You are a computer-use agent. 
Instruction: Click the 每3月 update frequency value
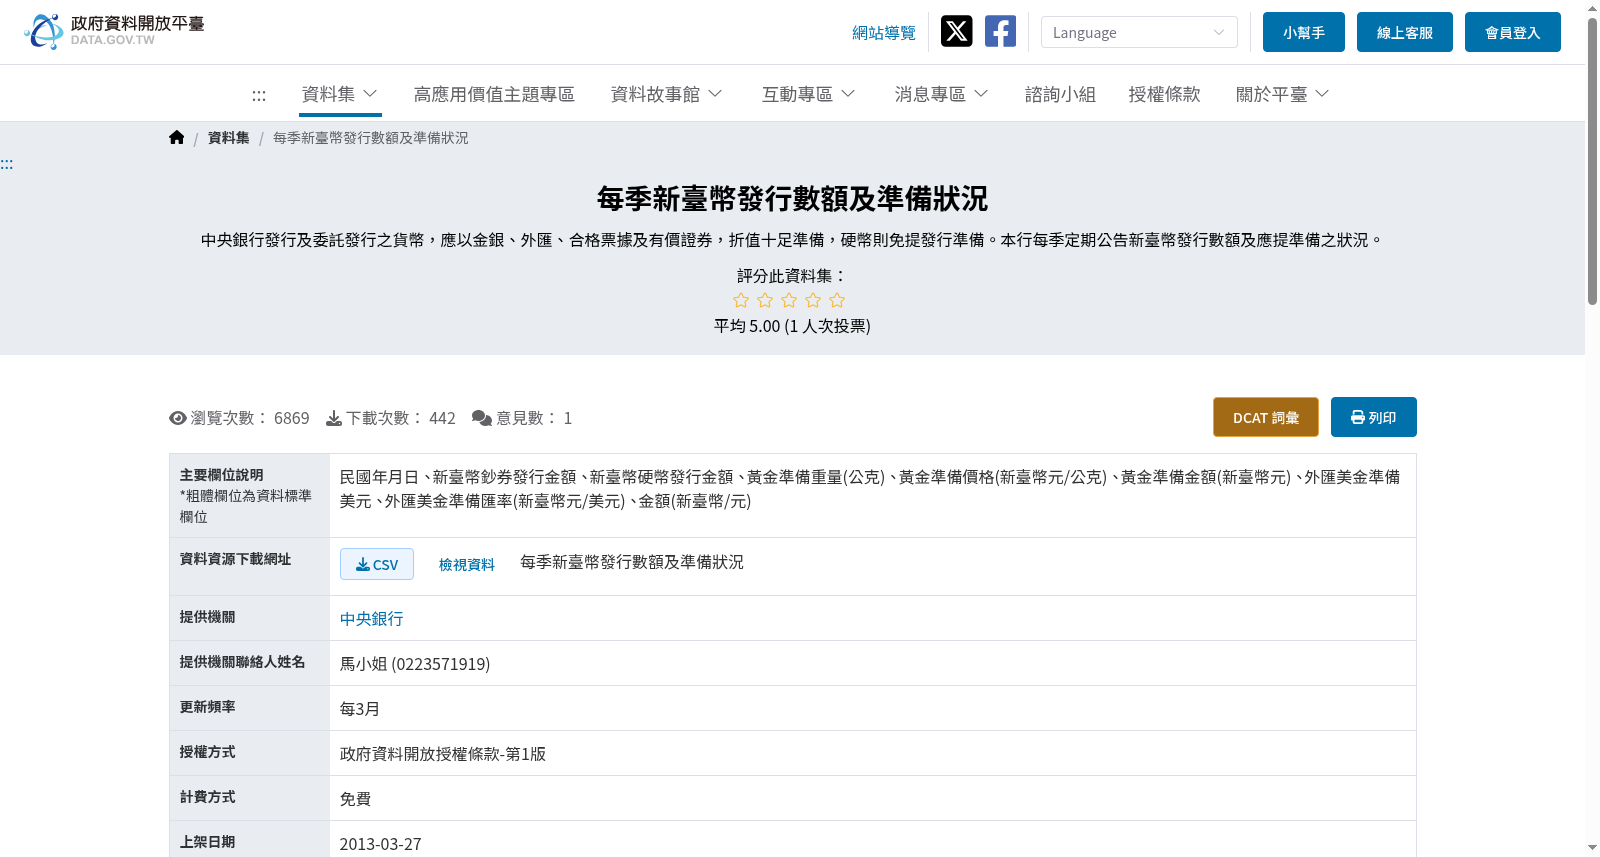click(360, 709)
